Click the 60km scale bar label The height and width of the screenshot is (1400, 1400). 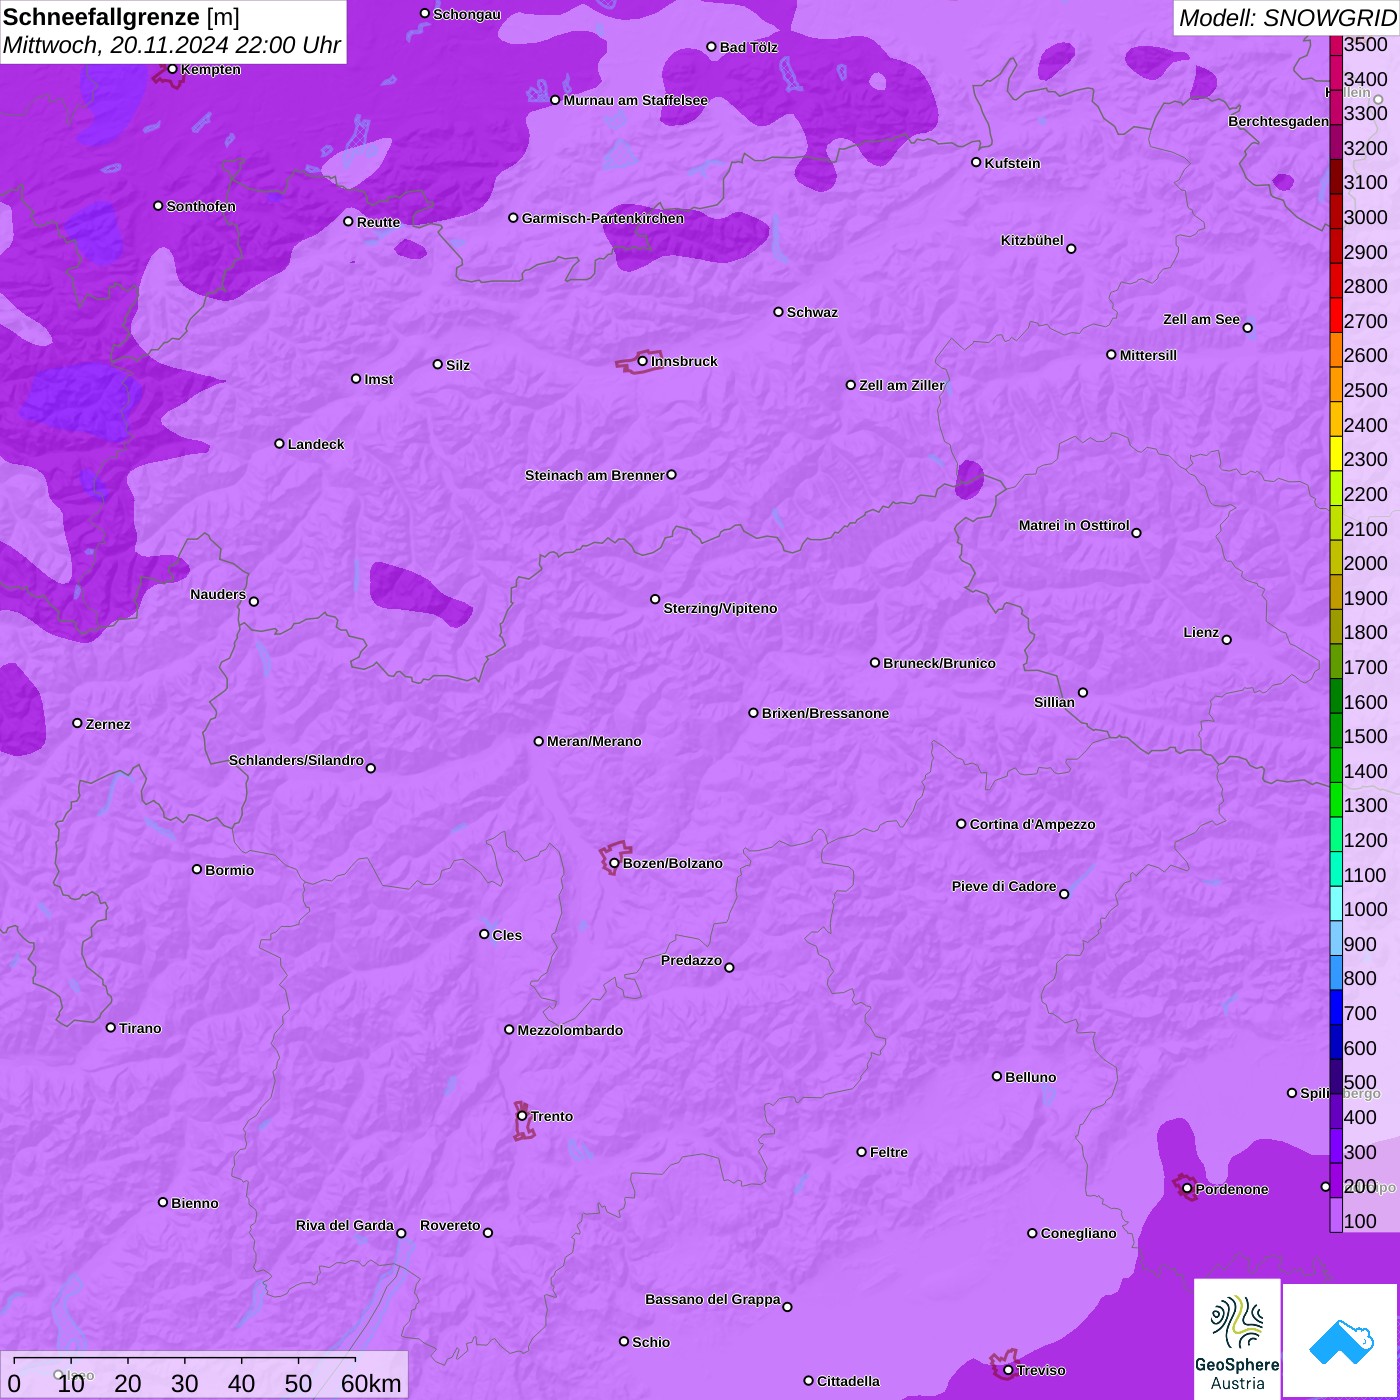[371, 1384]
